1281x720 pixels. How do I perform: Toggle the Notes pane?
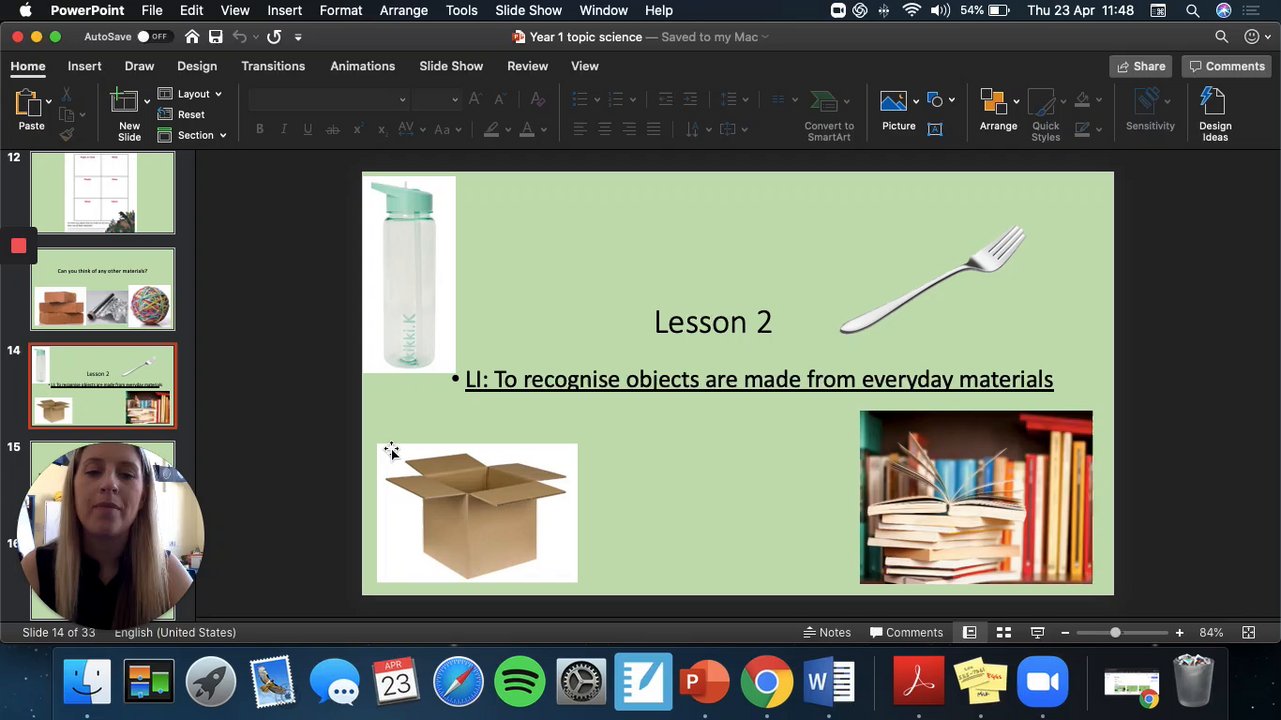pyautogui.click(x=826, y=632)
